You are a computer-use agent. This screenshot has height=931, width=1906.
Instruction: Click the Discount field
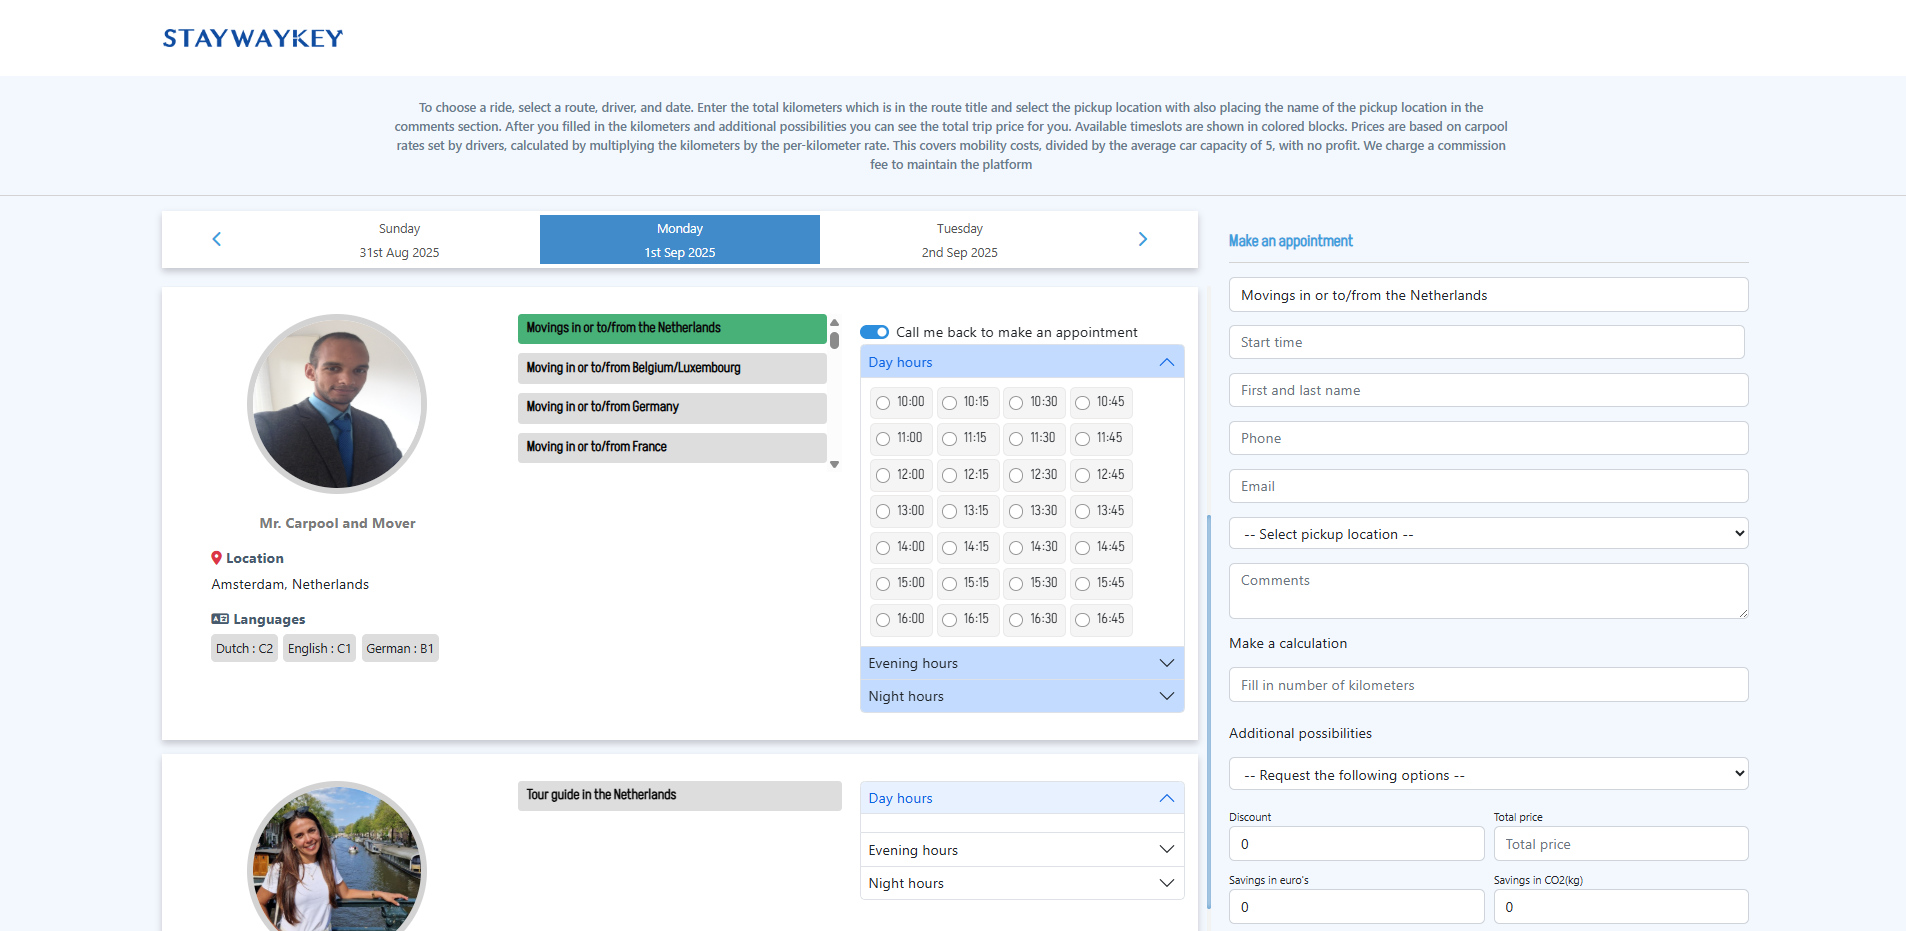[1356, 844]
